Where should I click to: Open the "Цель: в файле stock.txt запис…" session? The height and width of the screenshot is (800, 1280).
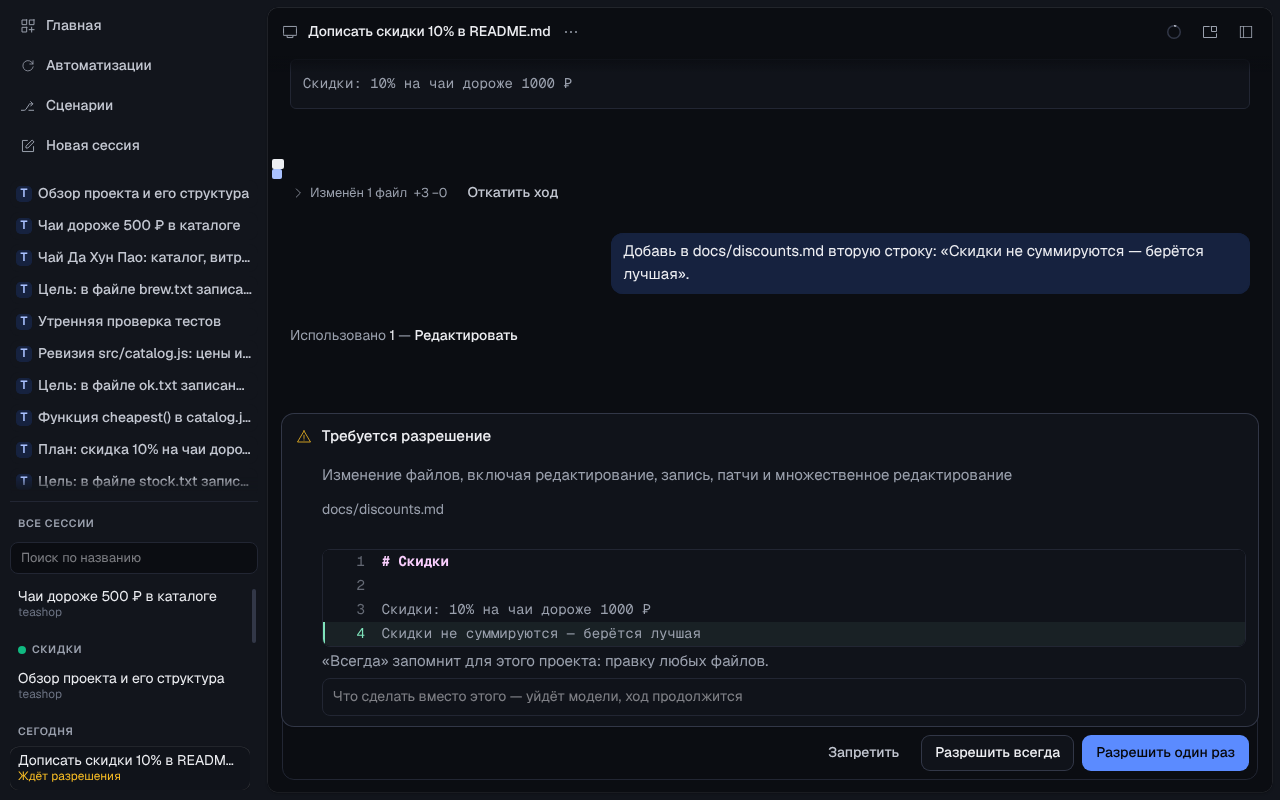(x=134, y=481)
